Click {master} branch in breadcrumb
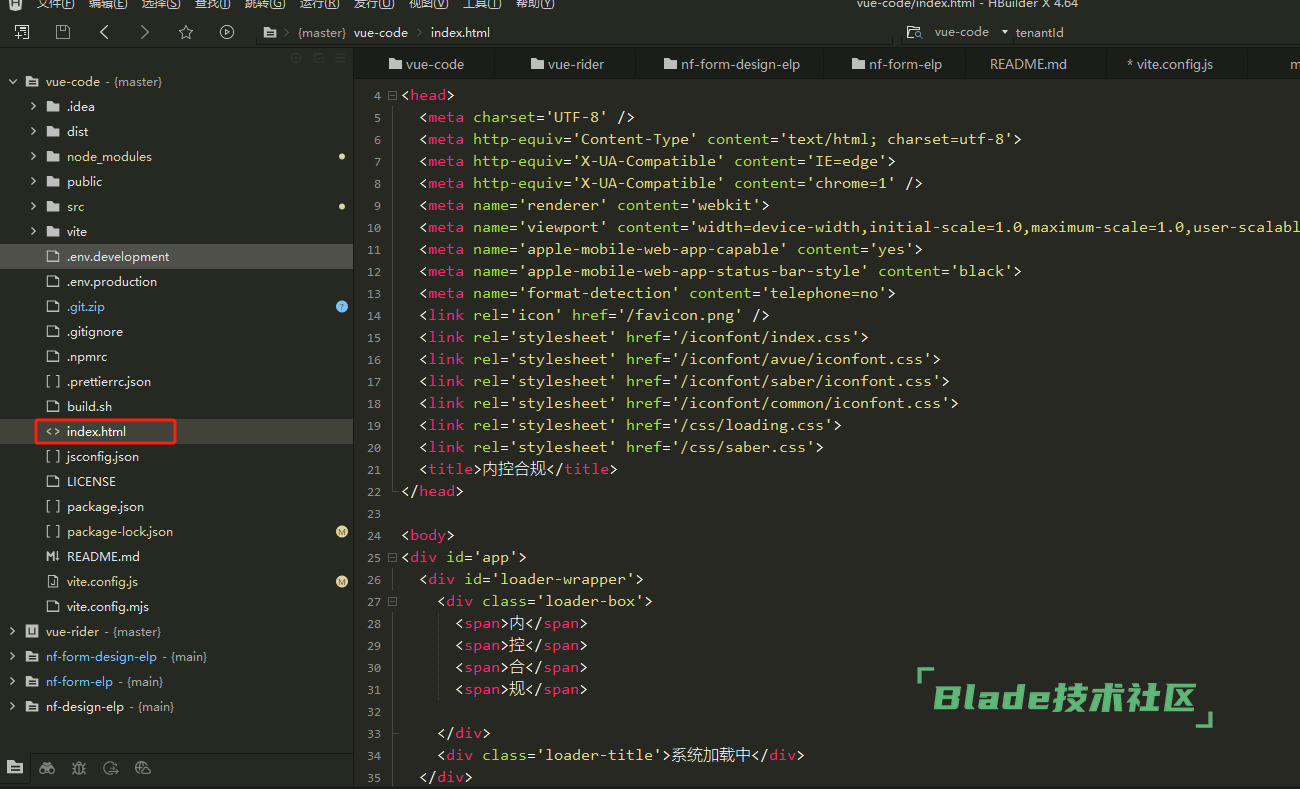 (322, 33)
